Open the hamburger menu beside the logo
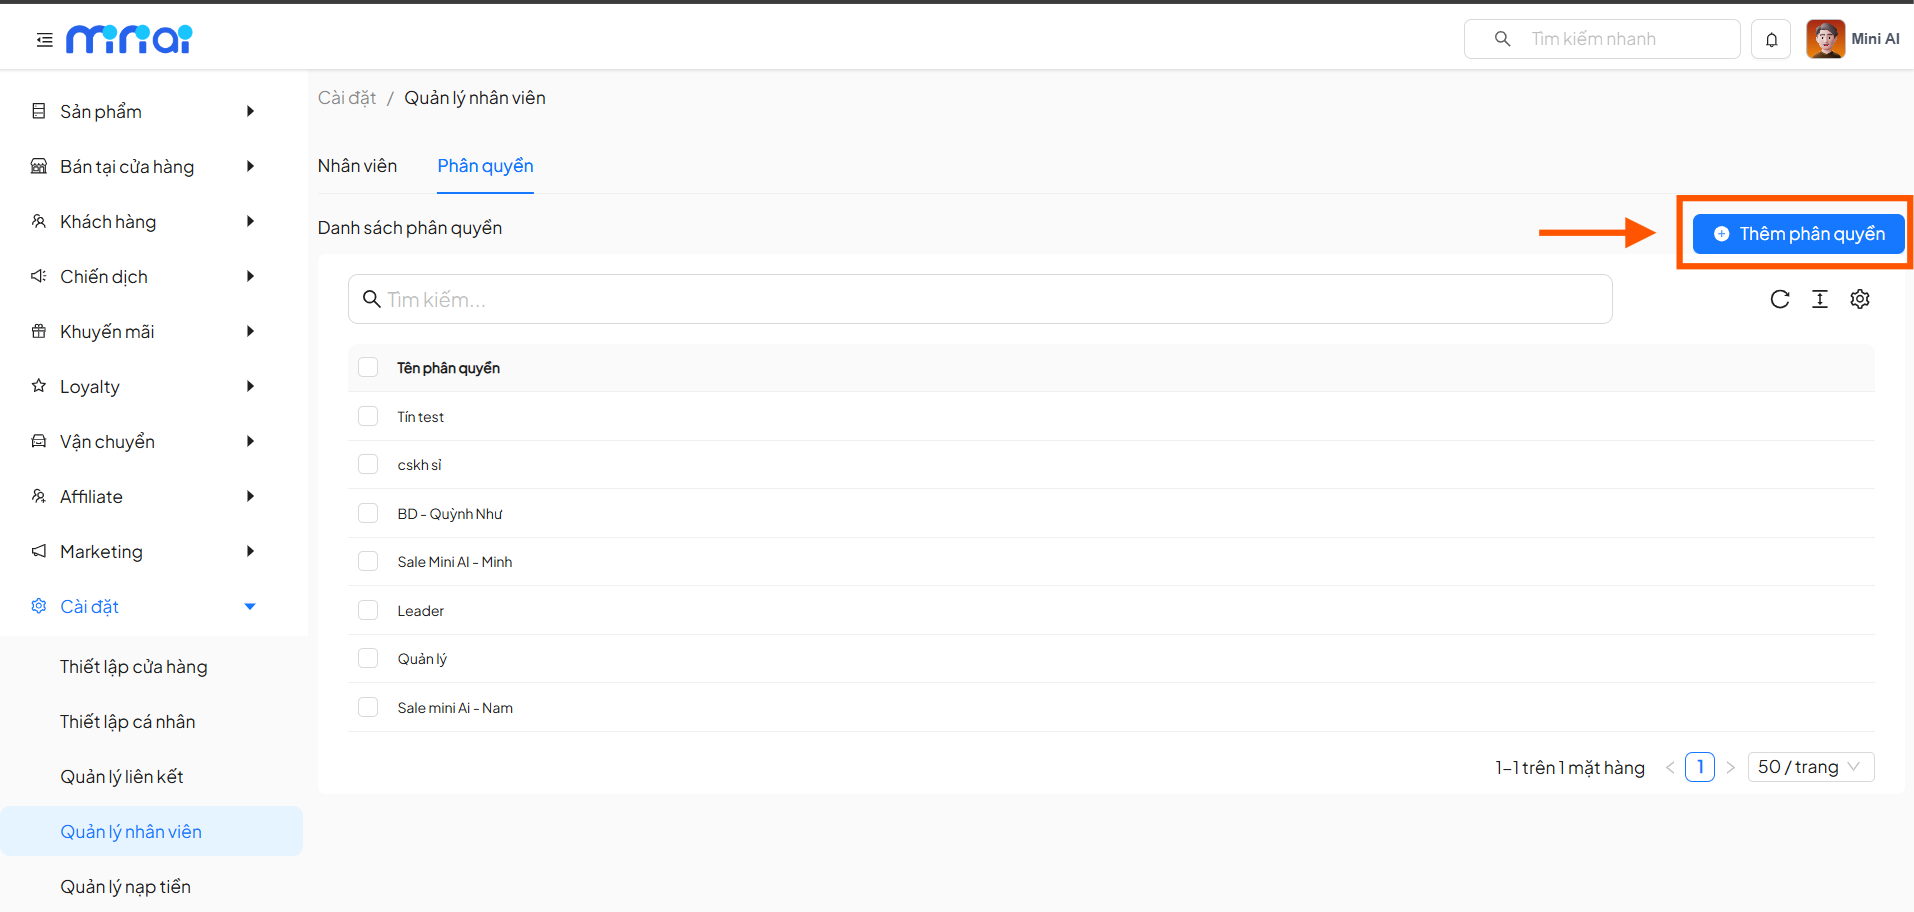Image resolution: width=1914 pixels, height=912 pixels. click(x=43, y=38)
